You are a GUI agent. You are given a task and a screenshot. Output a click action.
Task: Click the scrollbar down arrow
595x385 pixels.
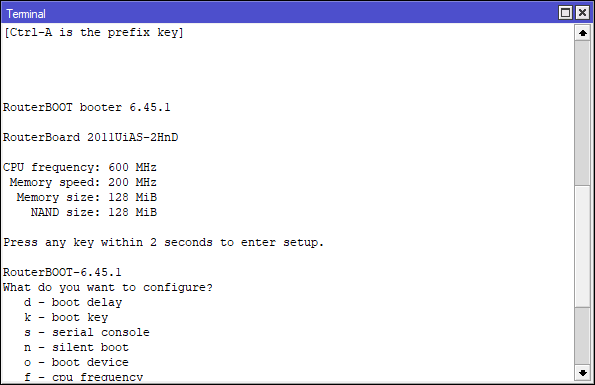point(582,373)
